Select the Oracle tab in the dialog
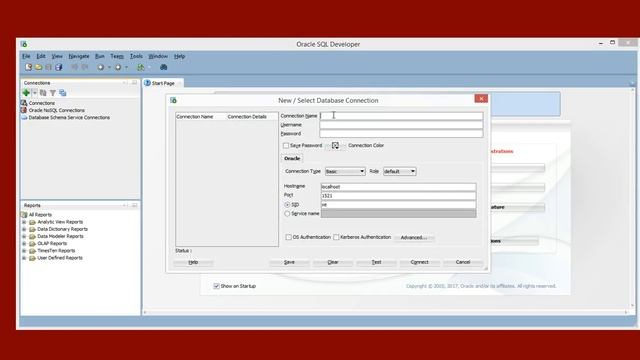This screenshot has width=640, height=360. point(292,158)
